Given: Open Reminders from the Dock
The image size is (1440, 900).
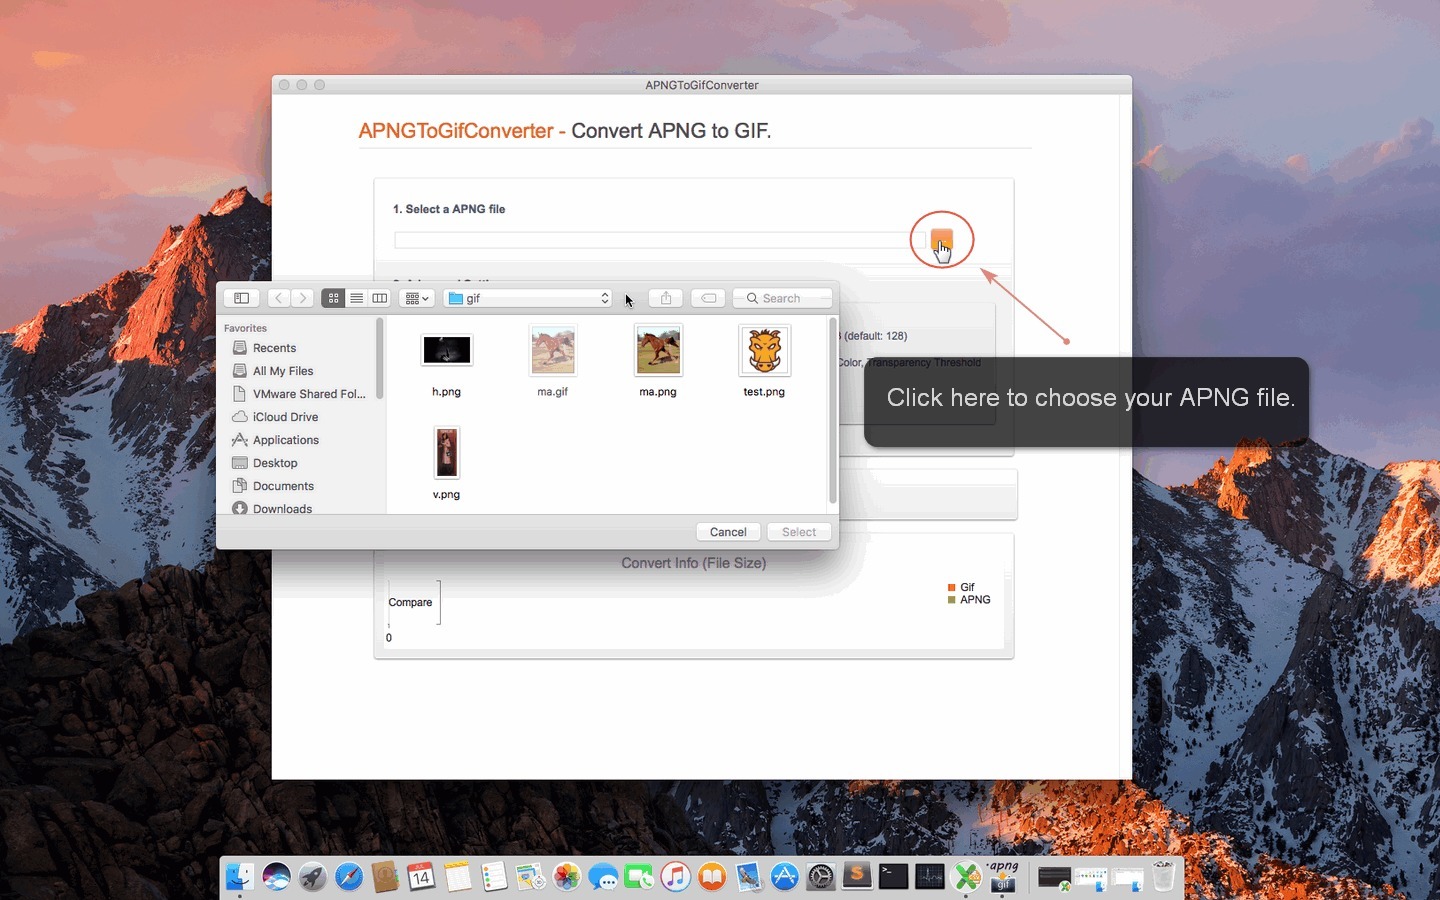Looking at the screenshot, I should 494,877.
